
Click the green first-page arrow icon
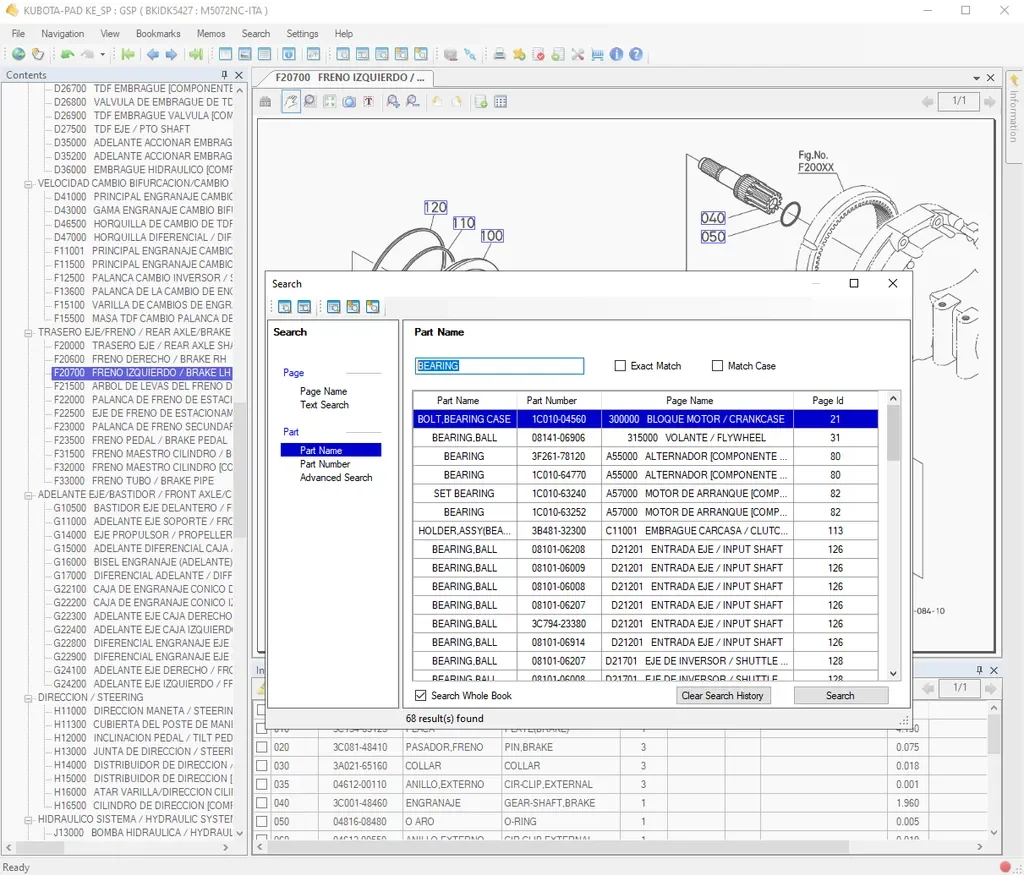point(128,55)
